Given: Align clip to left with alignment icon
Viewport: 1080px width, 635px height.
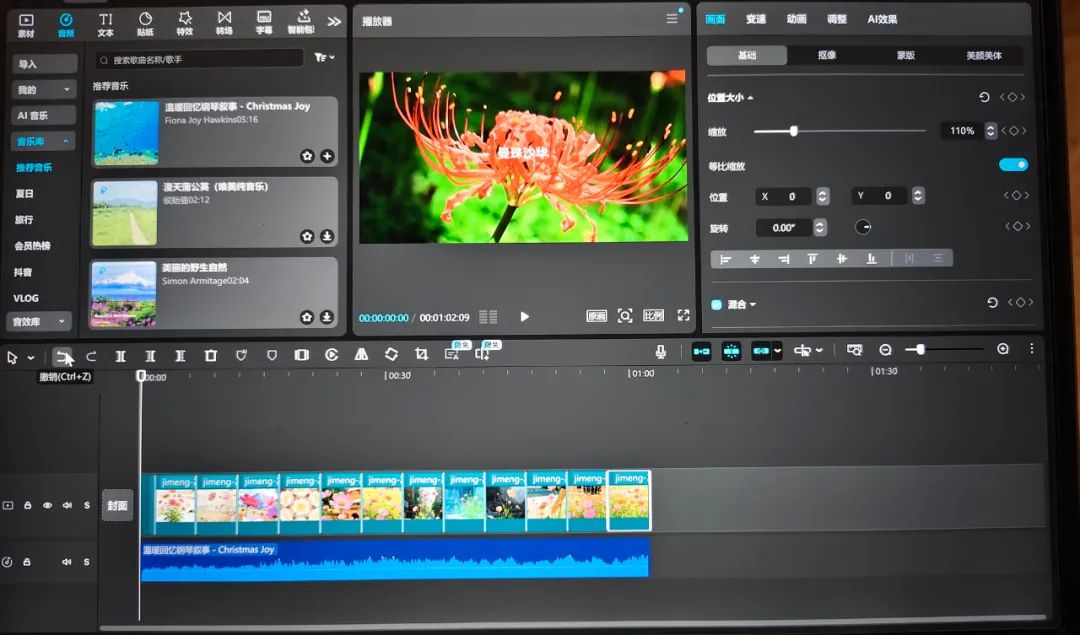Looking at the screenshot, I should click(x=725, y=259).
